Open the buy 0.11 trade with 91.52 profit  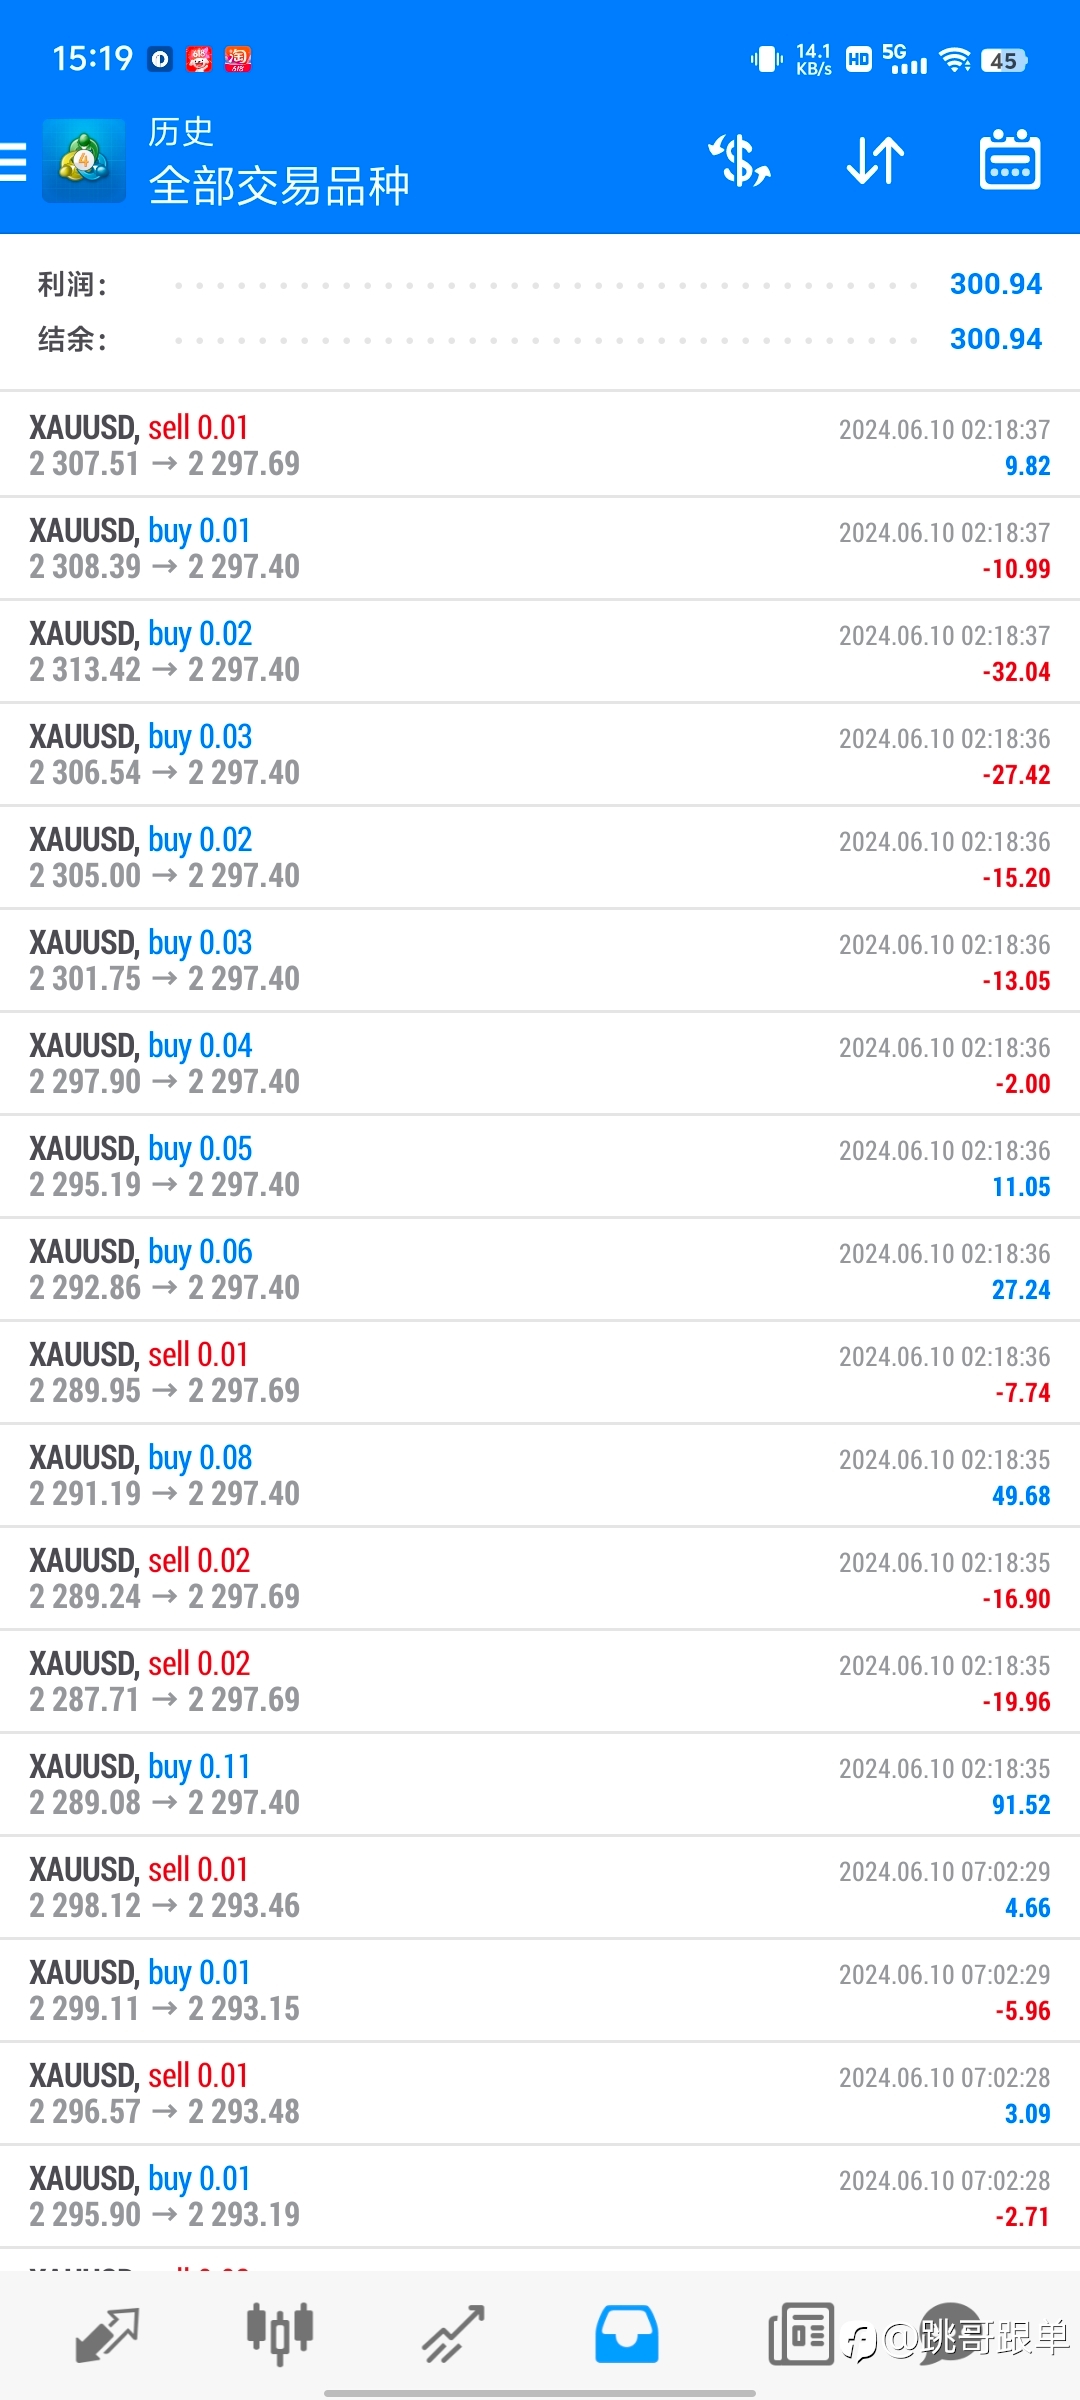coord(540,1784)
